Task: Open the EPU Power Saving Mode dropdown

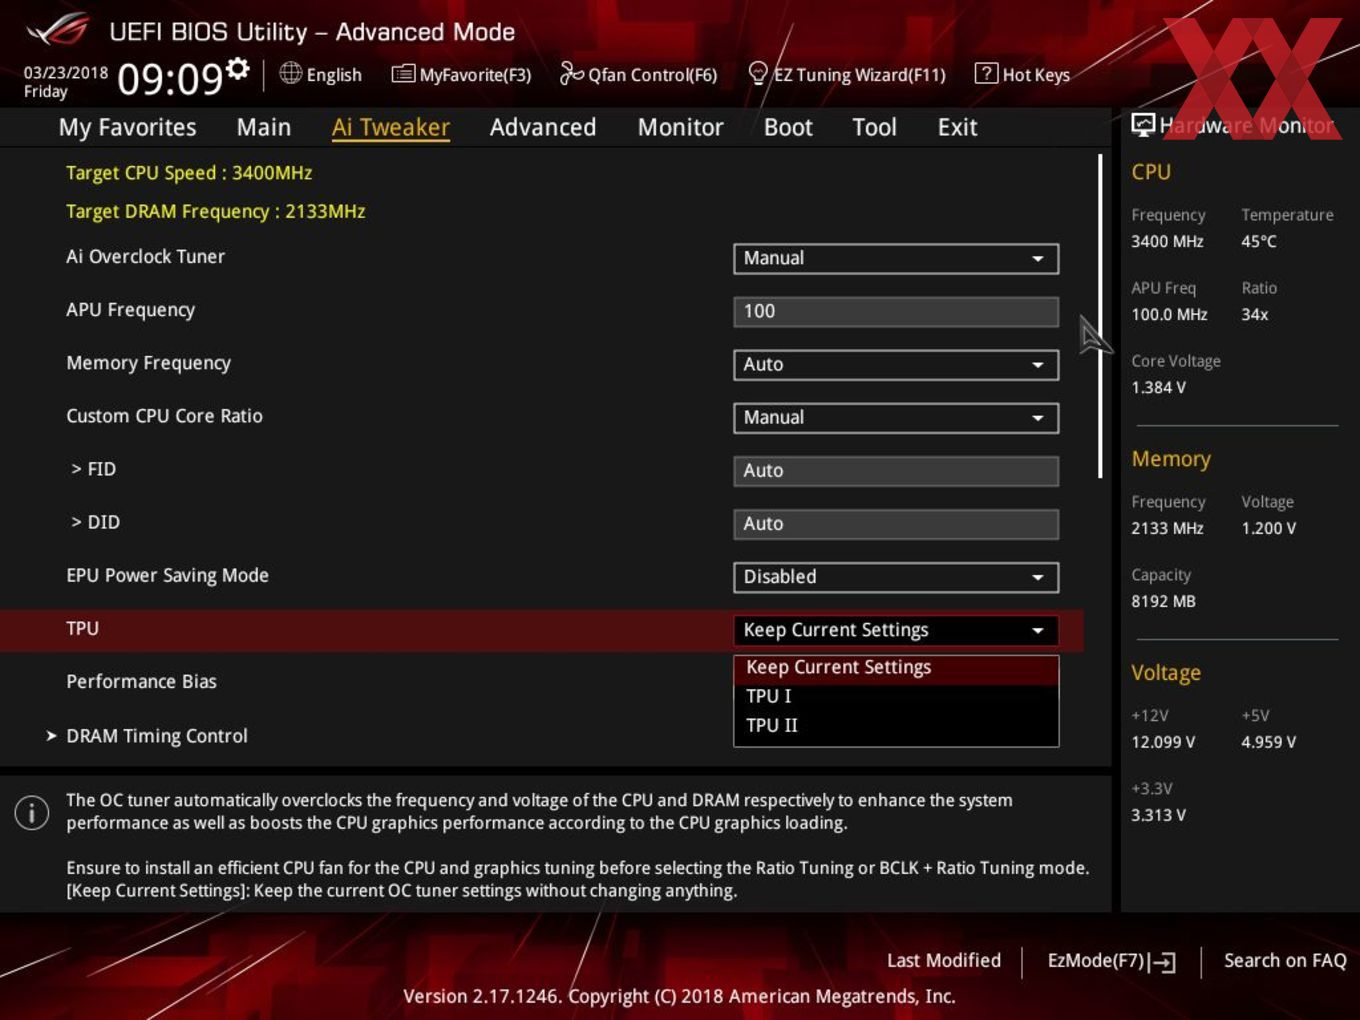Action: click(896, 577)
